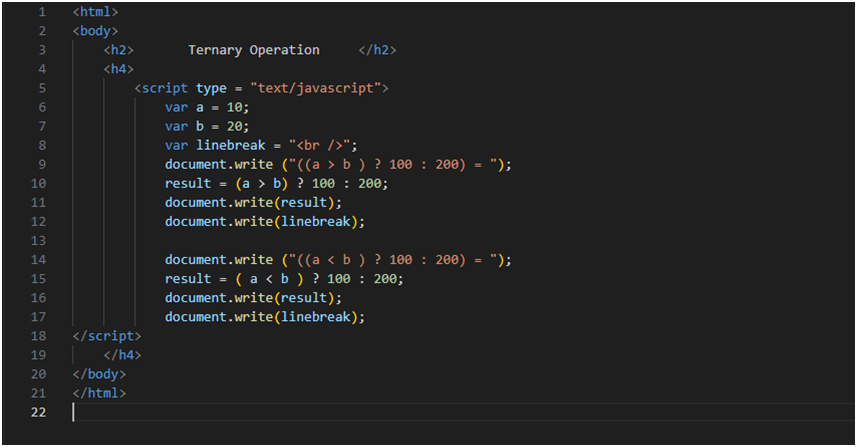
Task: Click the closing </h4> tag
Action: tap(122, 355)
